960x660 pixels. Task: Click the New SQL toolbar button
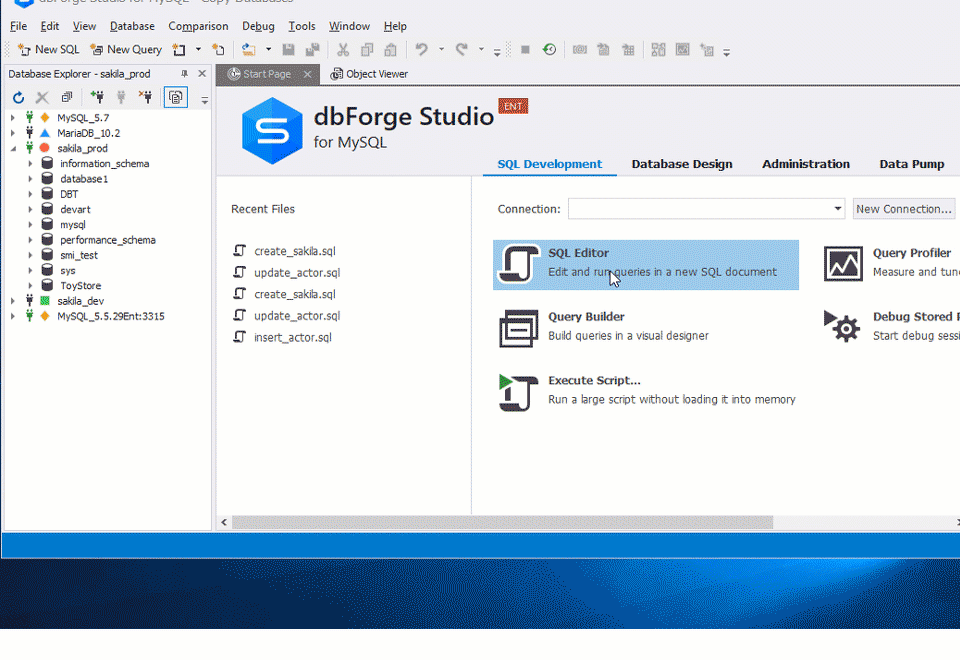pos(48,50)
